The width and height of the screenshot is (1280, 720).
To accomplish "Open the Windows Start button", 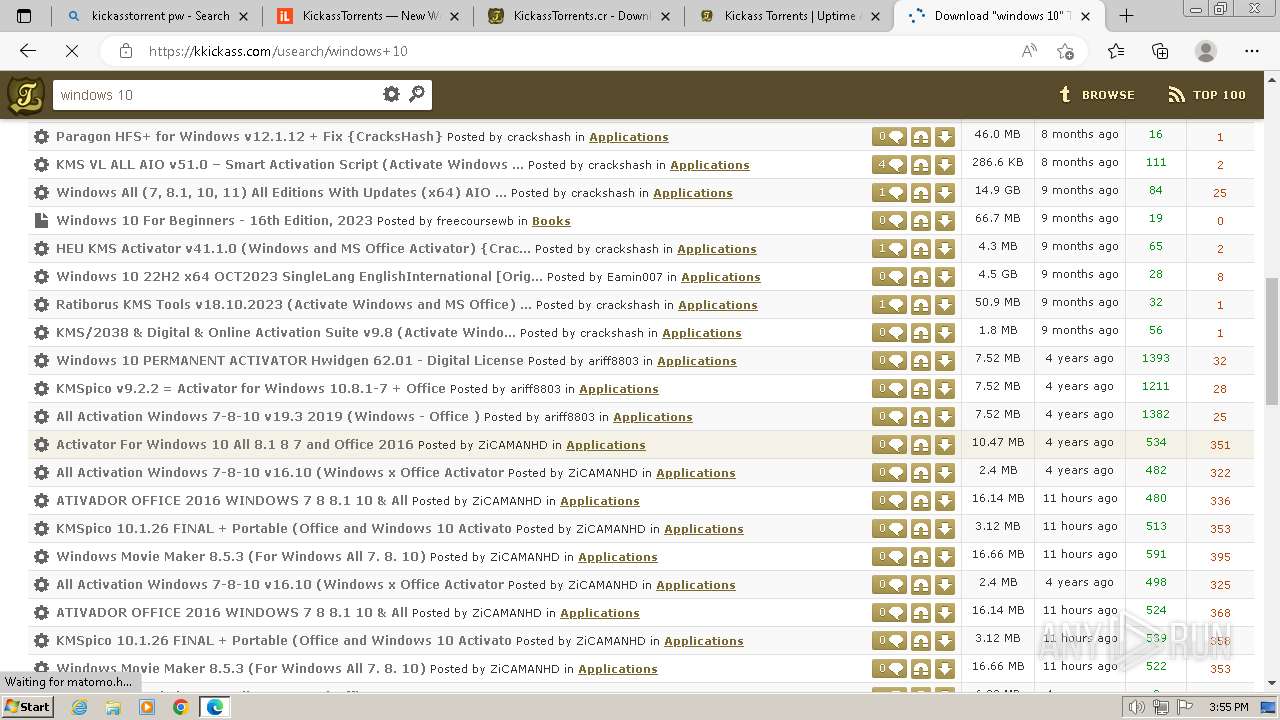I will (28, 706).
